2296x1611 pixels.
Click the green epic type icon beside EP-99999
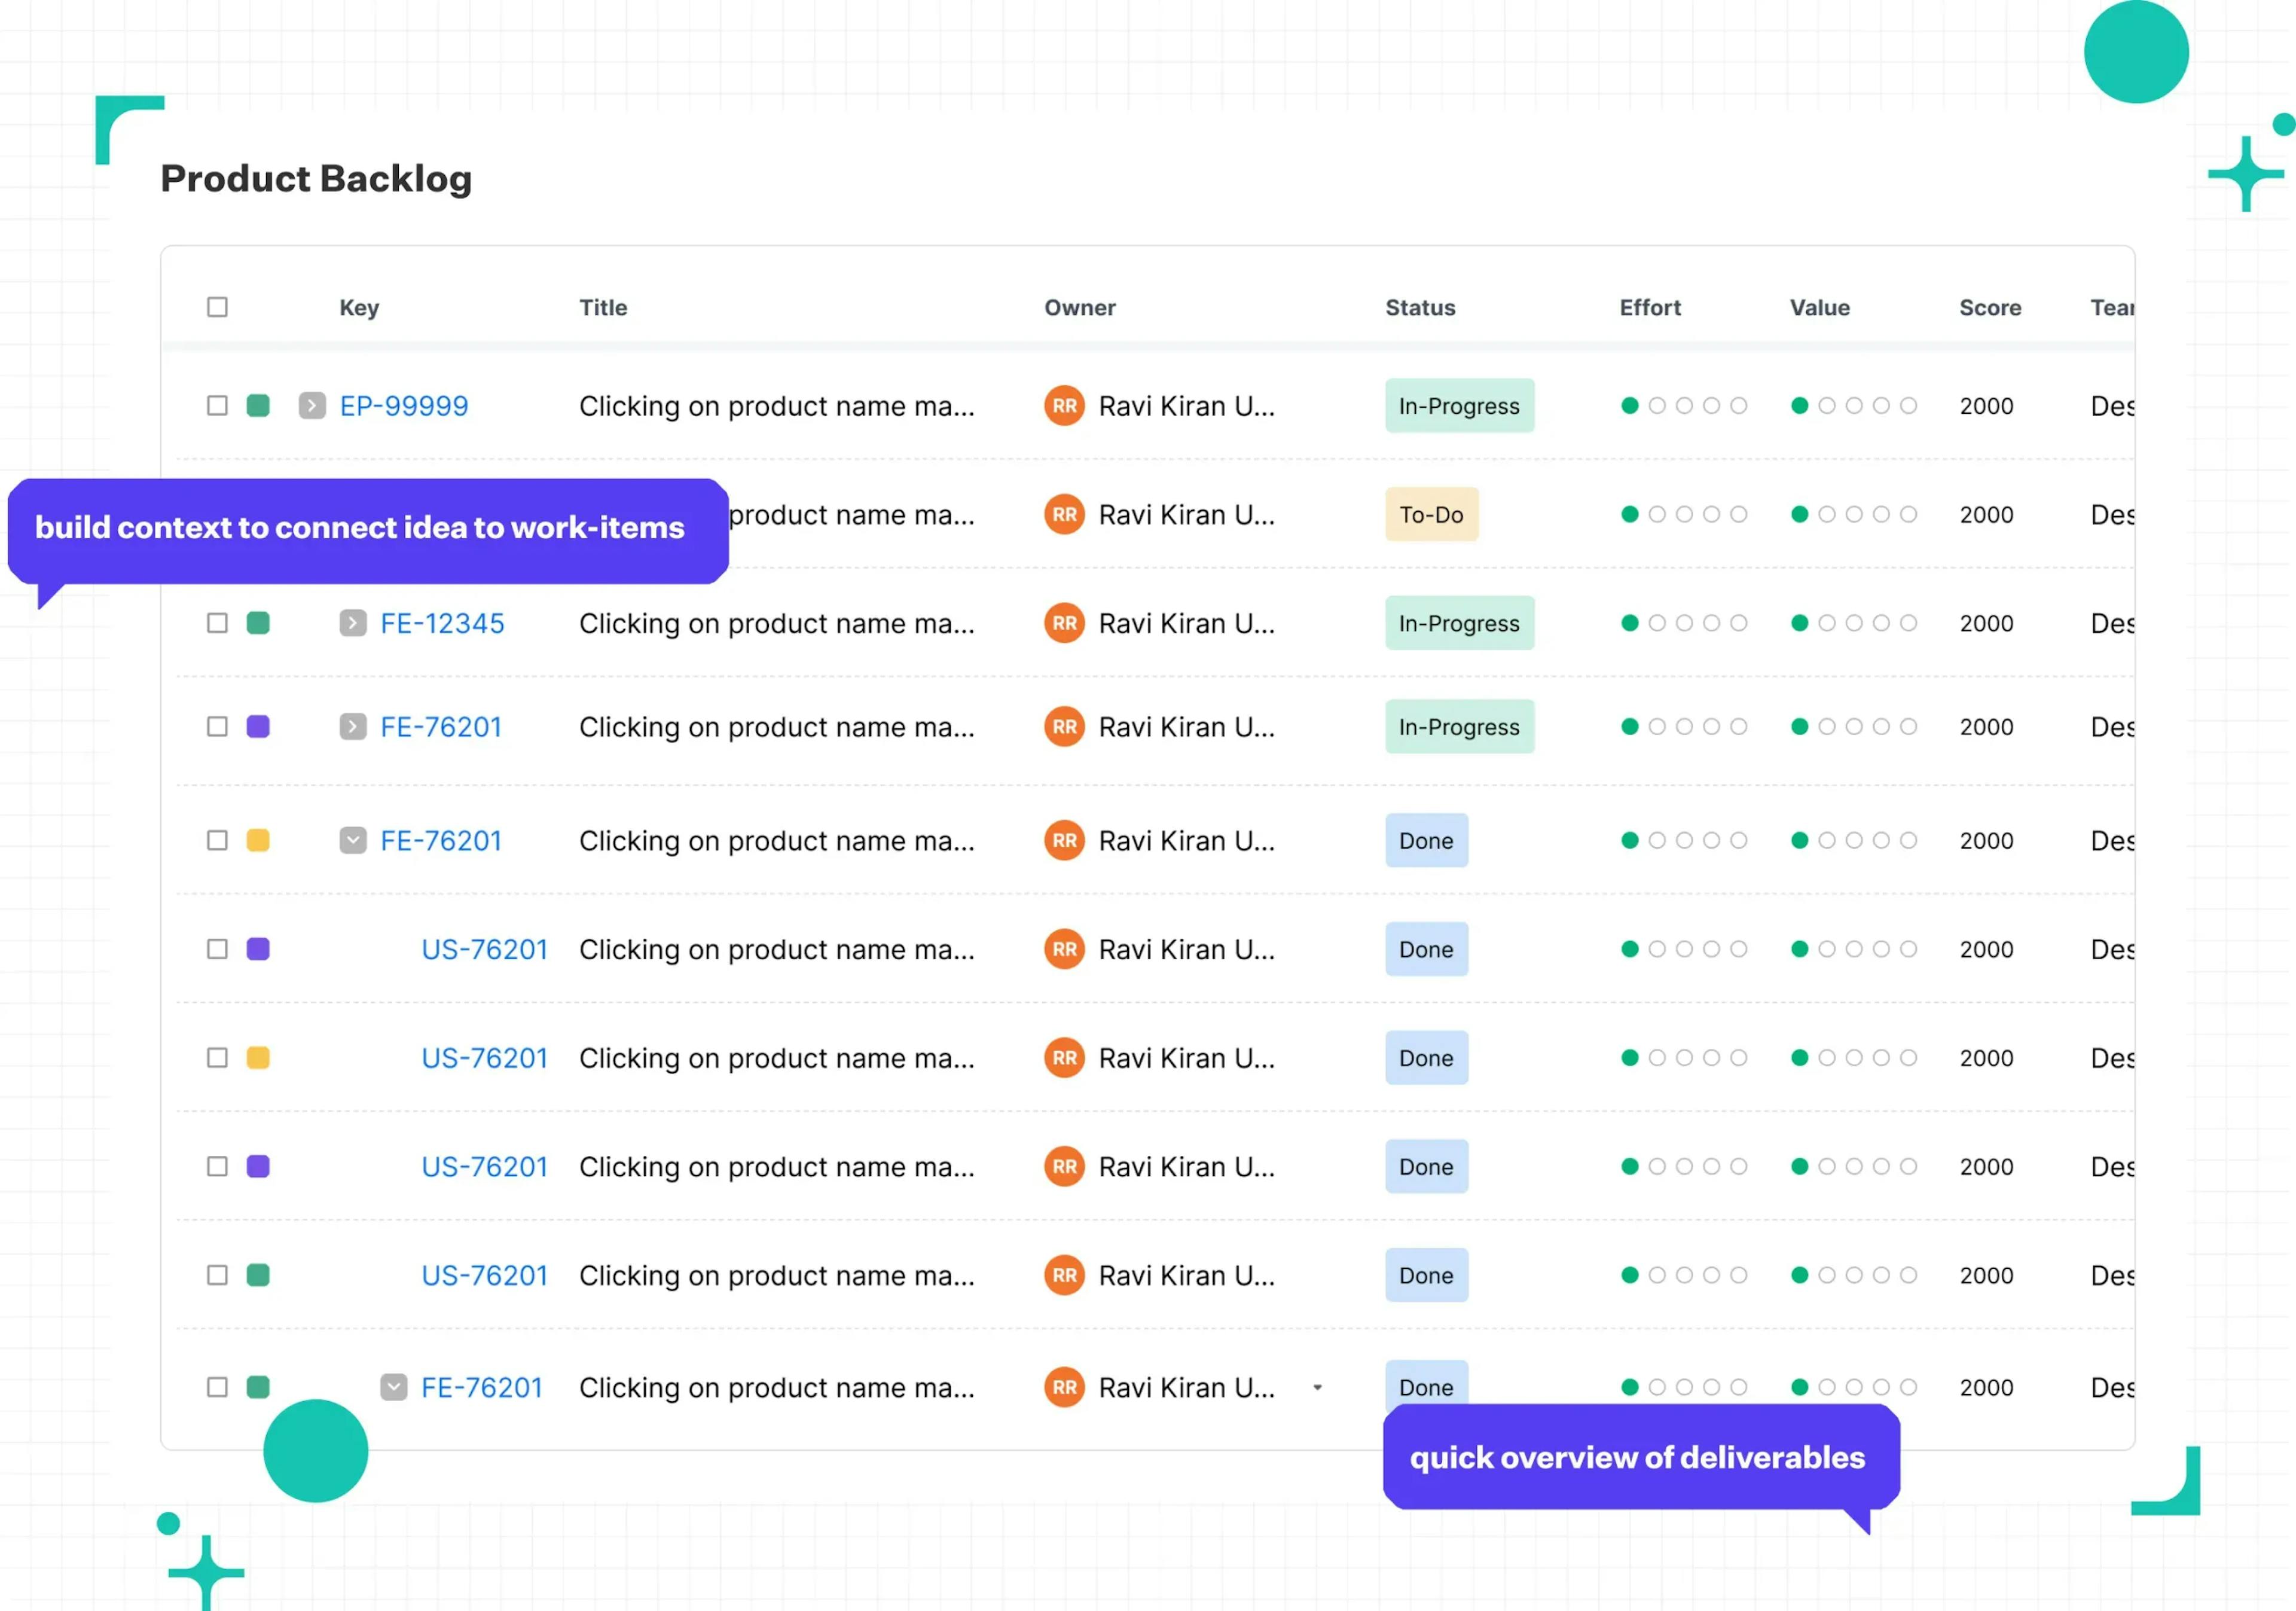(x=259, y=405)
